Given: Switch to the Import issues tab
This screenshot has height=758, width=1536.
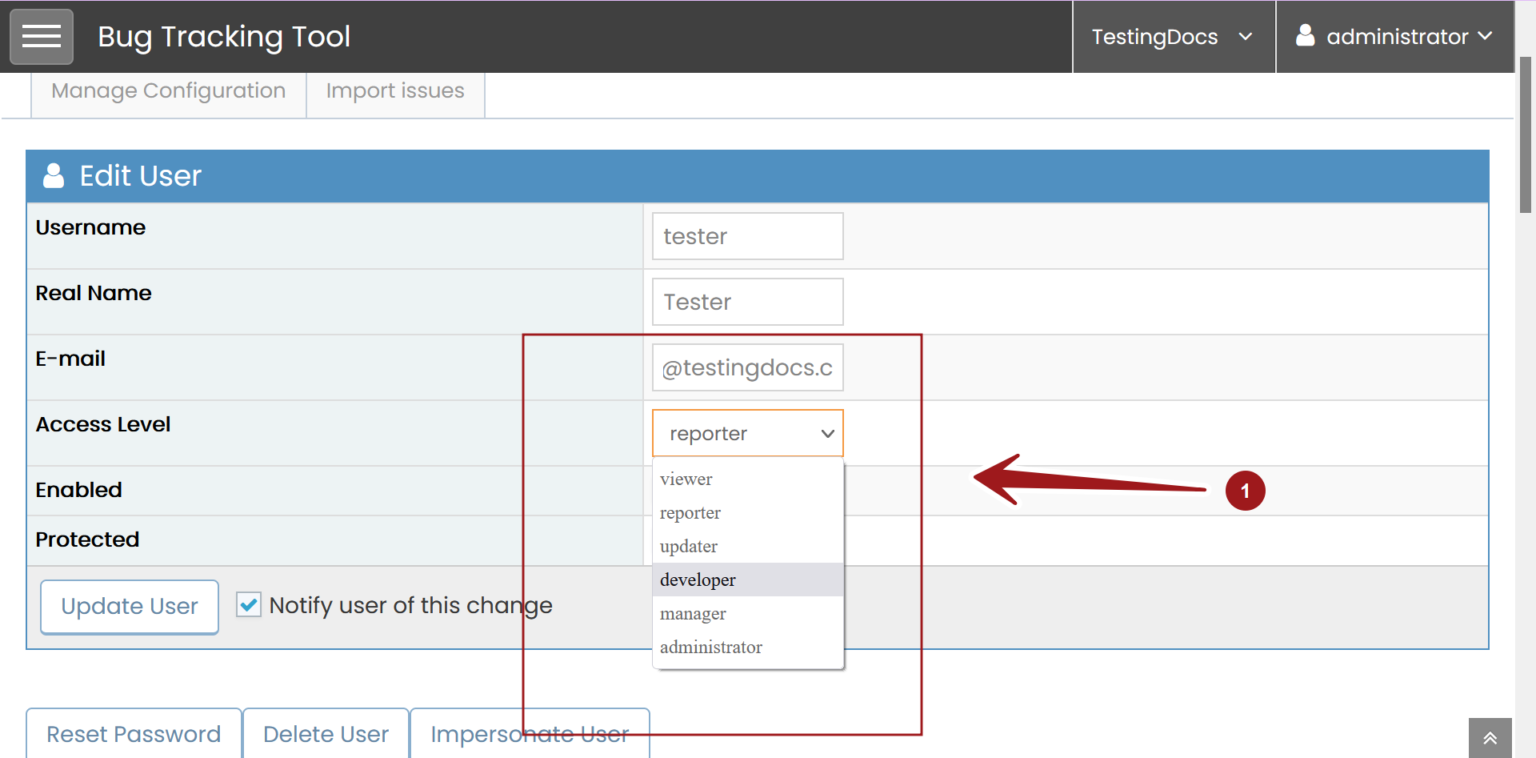Looking at the screenshot, I should pyautogui.click(x=394, y=90).
